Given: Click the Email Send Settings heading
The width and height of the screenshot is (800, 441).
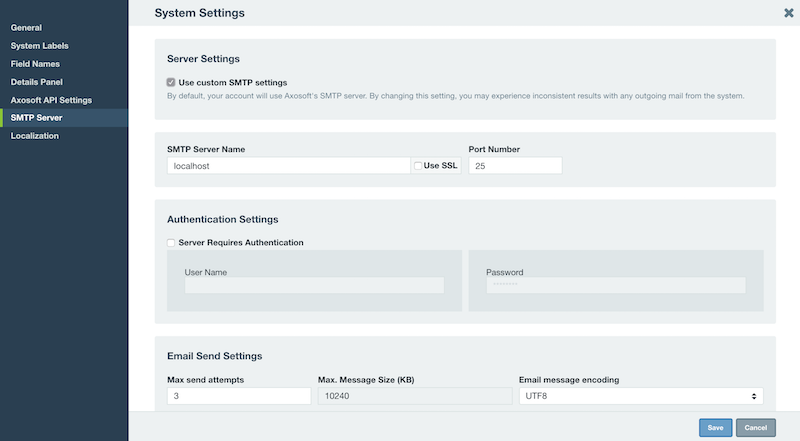Looking at the screenshot, I should pyautogui.click(x=214, y=356).
